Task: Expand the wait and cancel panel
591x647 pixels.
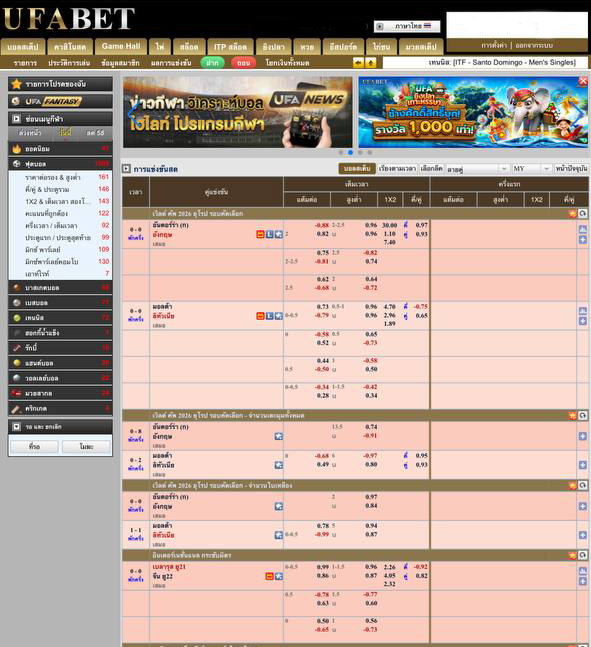Action: (x=16, y=427)
